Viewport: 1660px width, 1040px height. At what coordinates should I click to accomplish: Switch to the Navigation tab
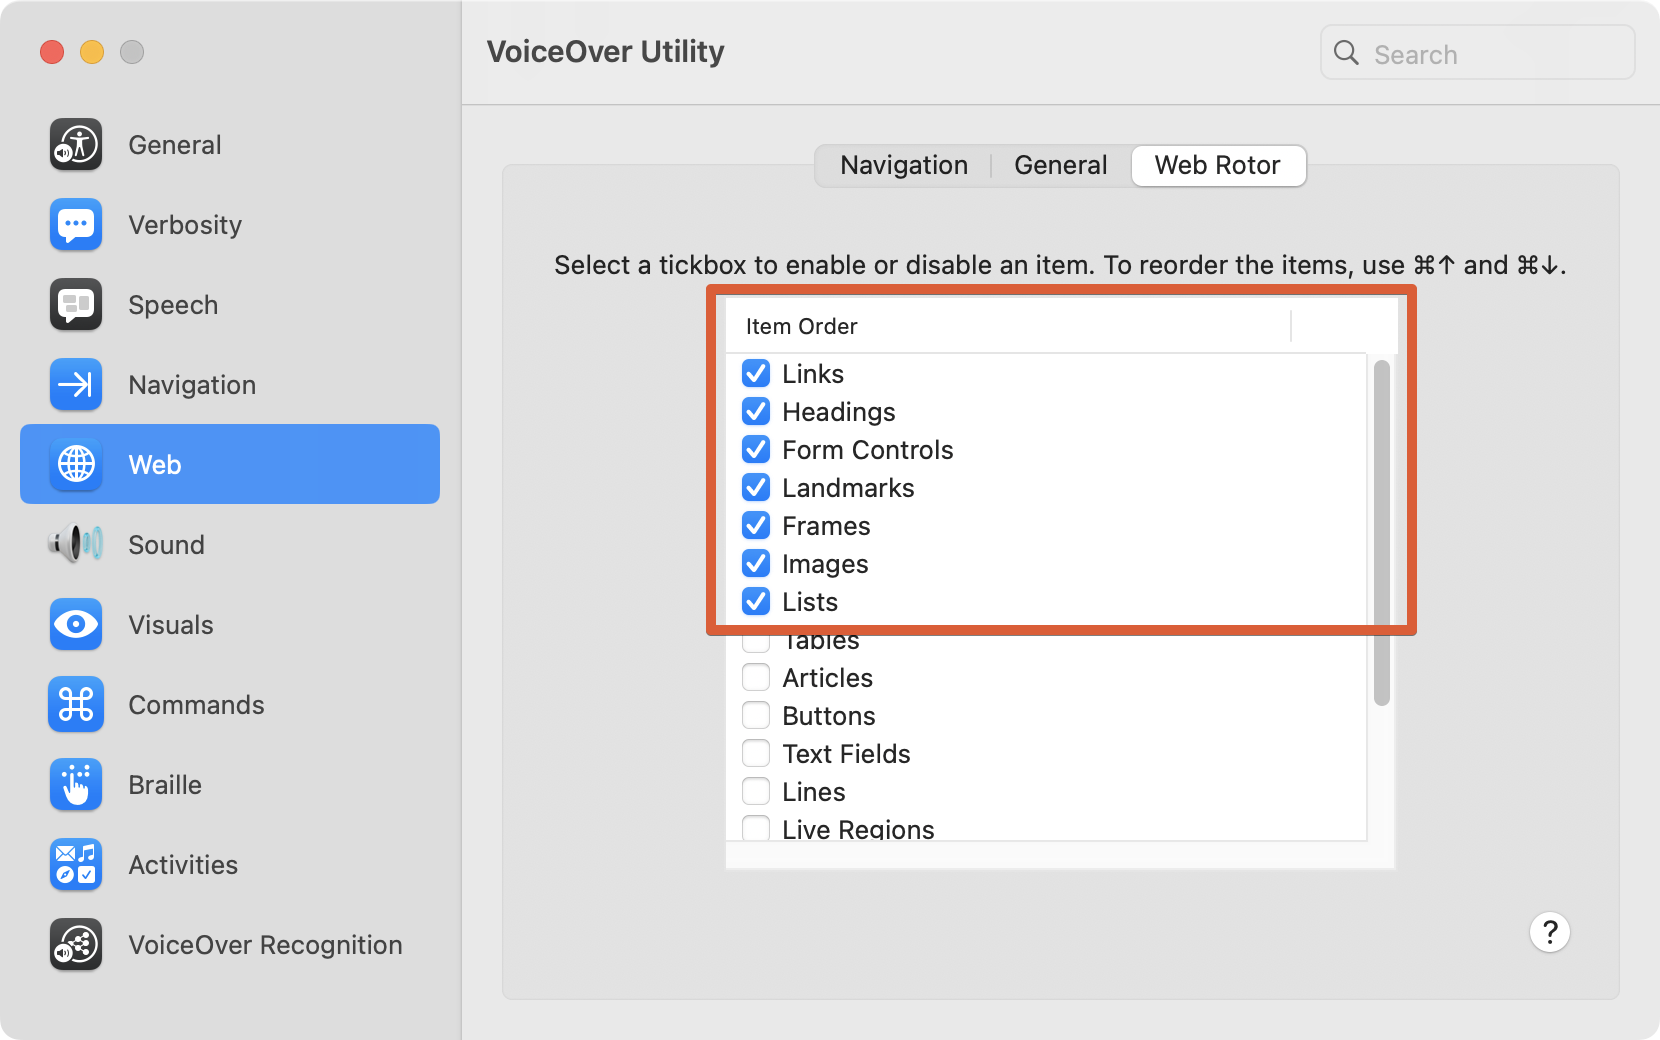[x=902, y=165]
